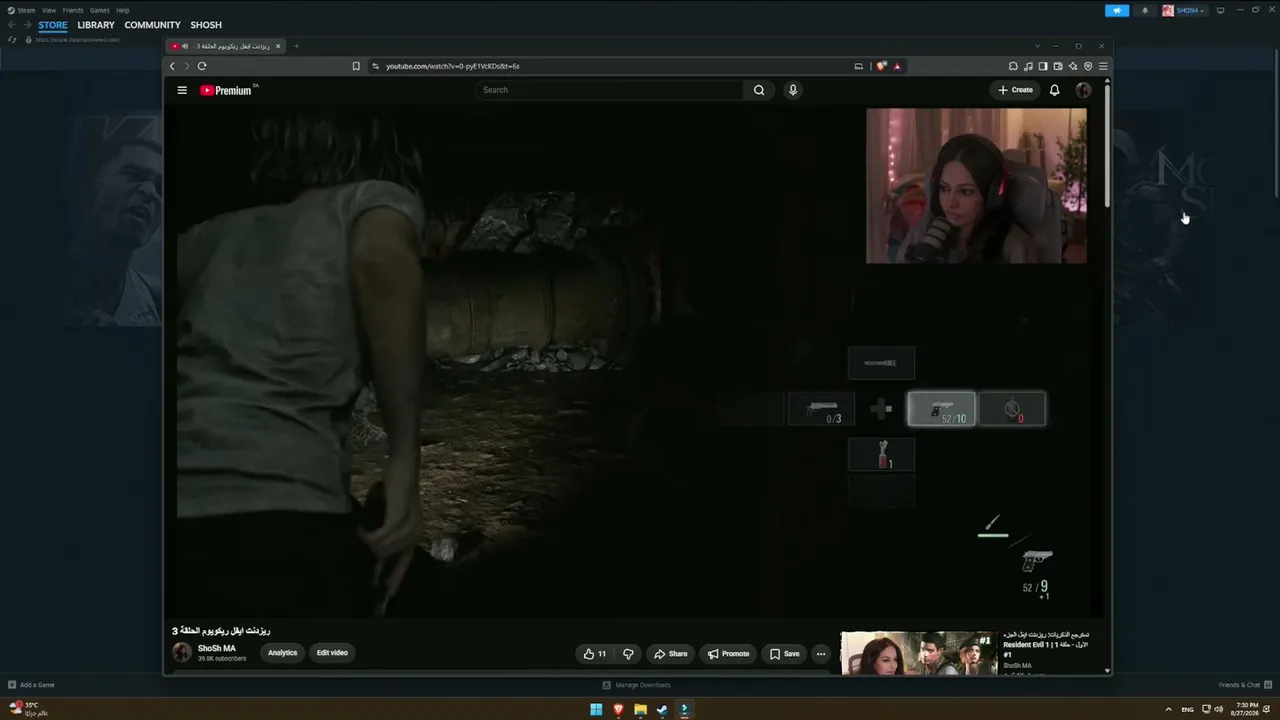This screenshot has height=720, width=1280.
Task: Dislike the video with thumbs down
Action: tap(628, 654)
